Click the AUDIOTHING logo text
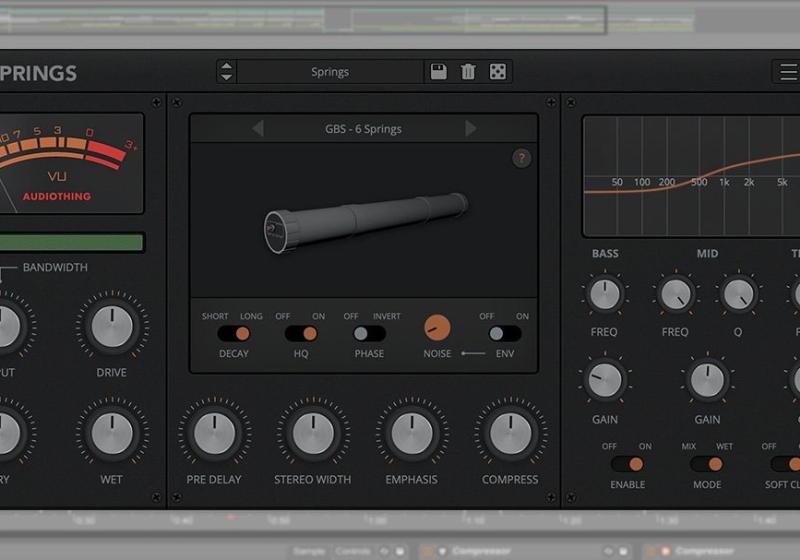This screenshot has width=800, height=560. pyautogui.click(x=57, y=196)
